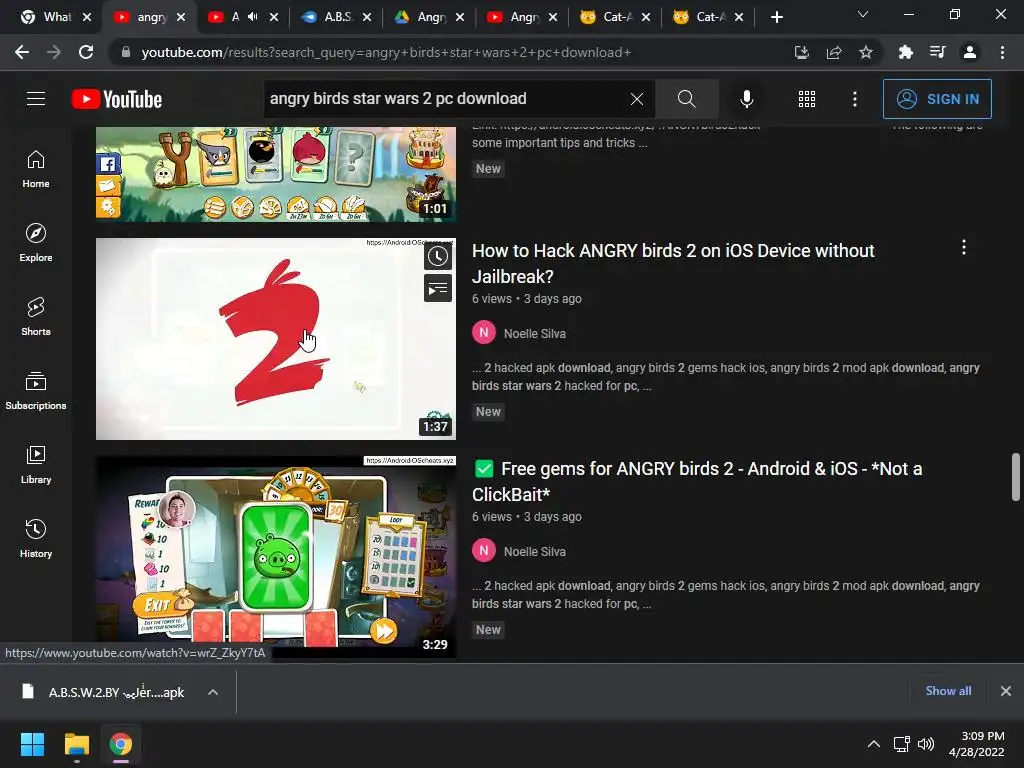Play the 1:01 Angry Birds thumbnail video
Screen dimensions: 1024x768
point(276,174)
